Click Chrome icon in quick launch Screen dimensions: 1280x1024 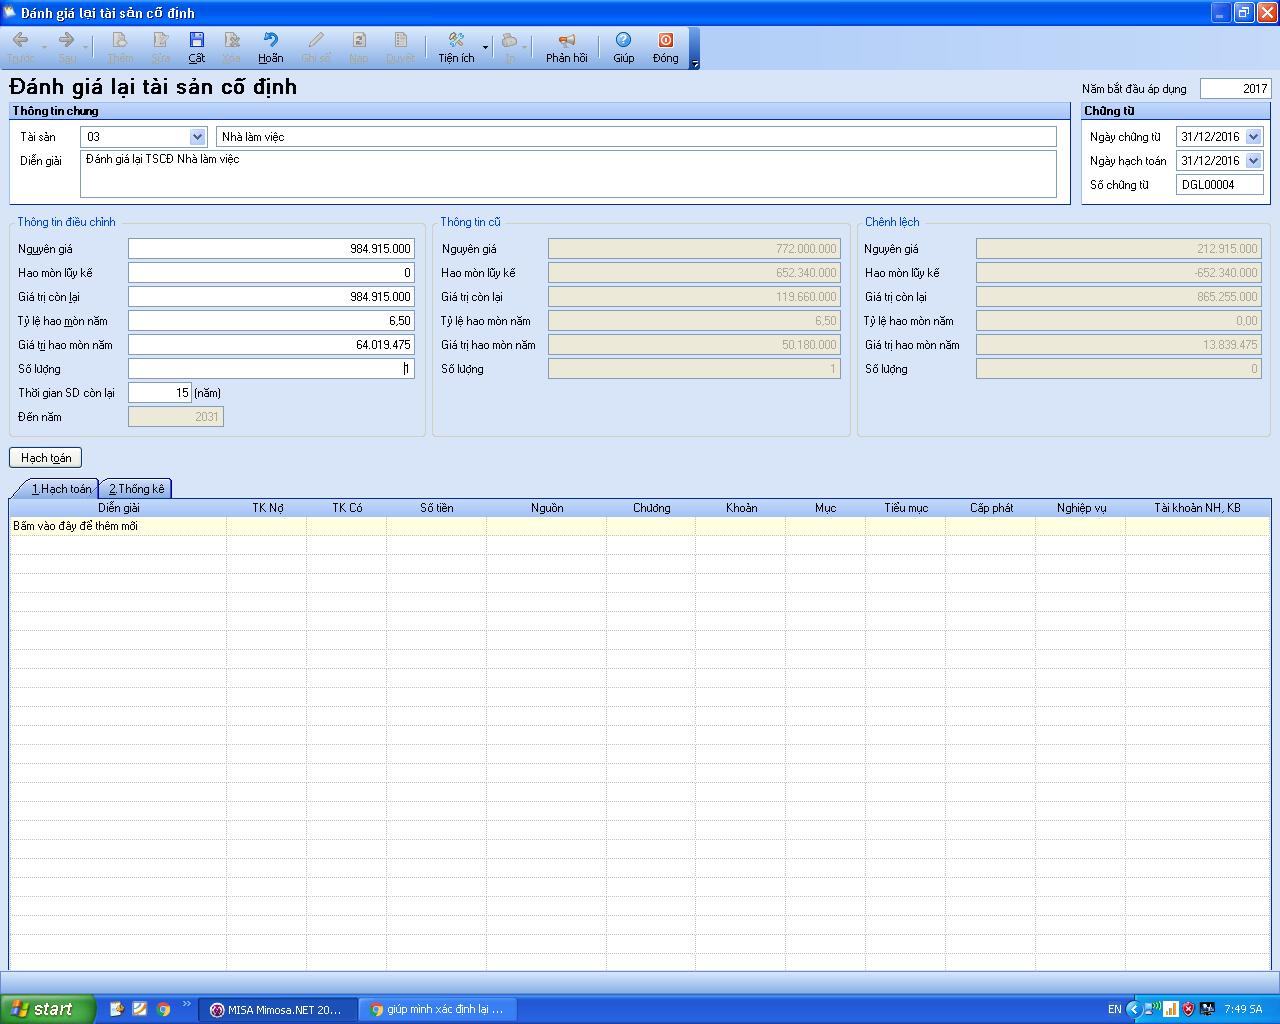[x=163, y=1009]
